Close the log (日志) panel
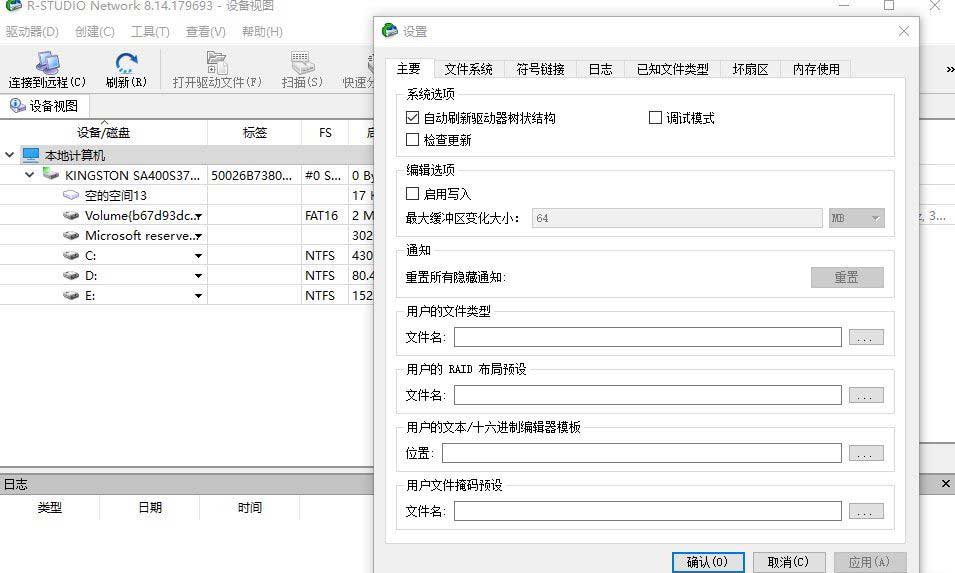955x573 pixels. coord(945,483)
